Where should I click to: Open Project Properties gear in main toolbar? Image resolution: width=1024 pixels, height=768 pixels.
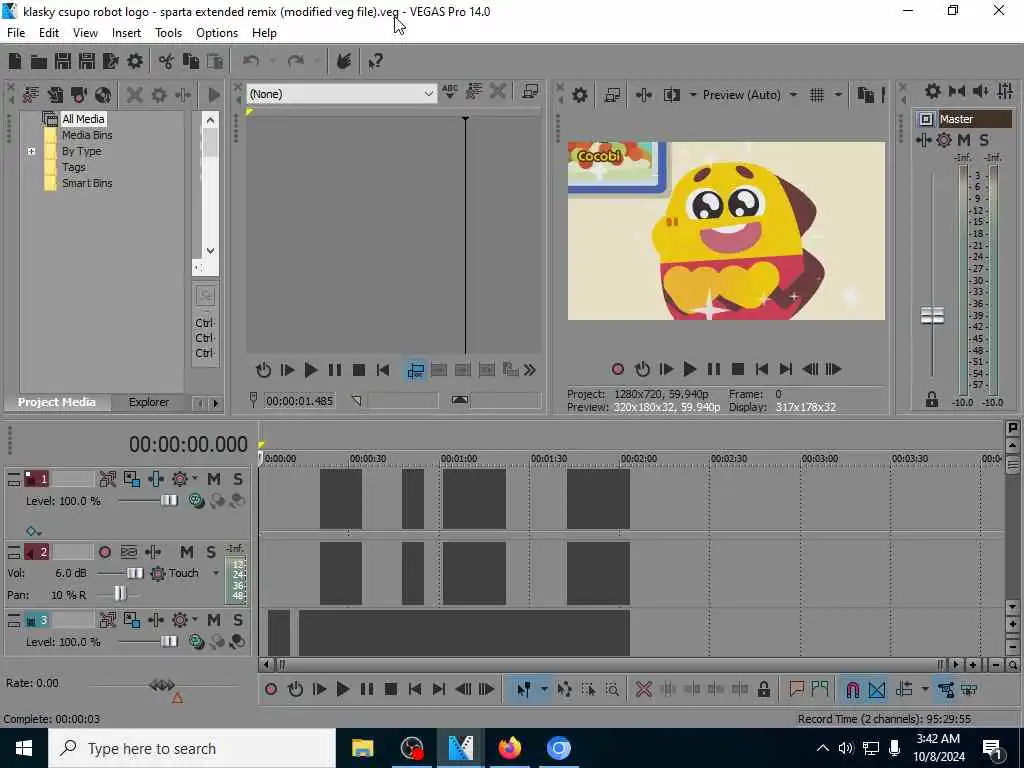[x=135, y=61]
